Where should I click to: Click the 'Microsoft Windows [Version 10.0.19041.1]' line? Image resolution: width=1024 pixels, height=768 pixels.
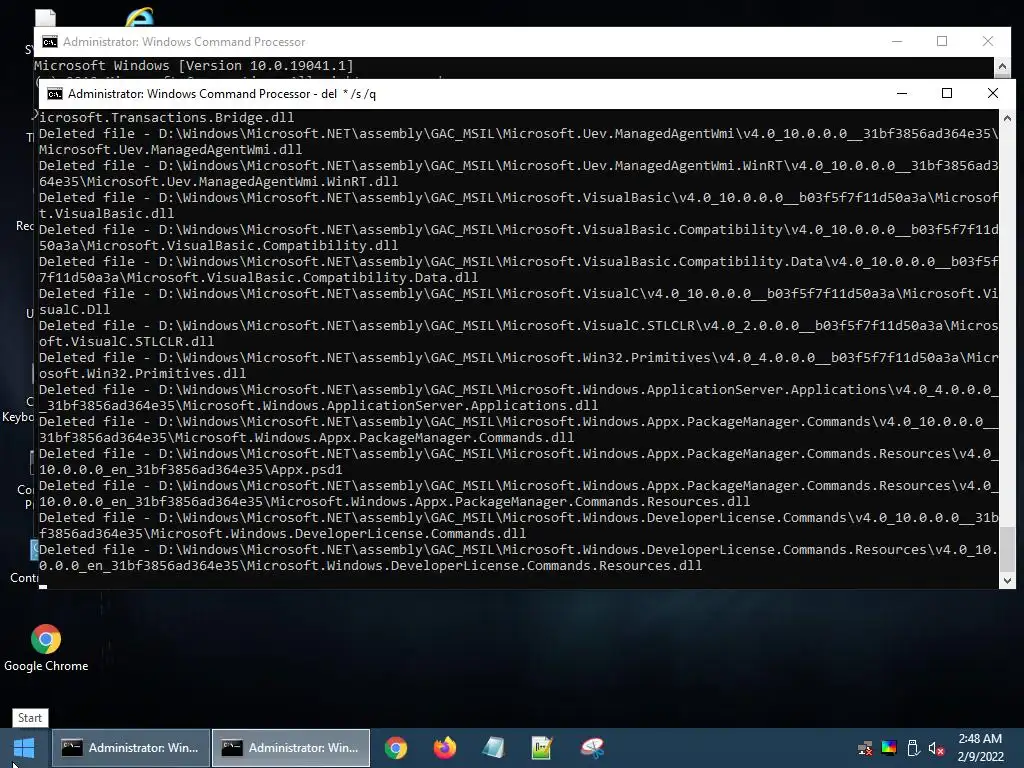(x=193, y=65)
